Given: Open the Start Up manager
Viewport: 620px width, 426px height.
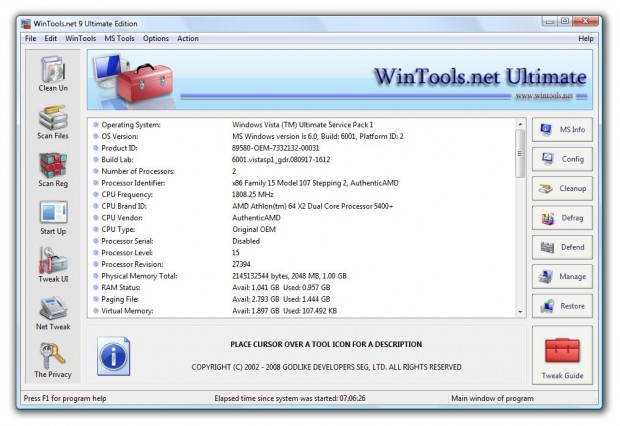Looking at the screenshot, I should point(53,218).
